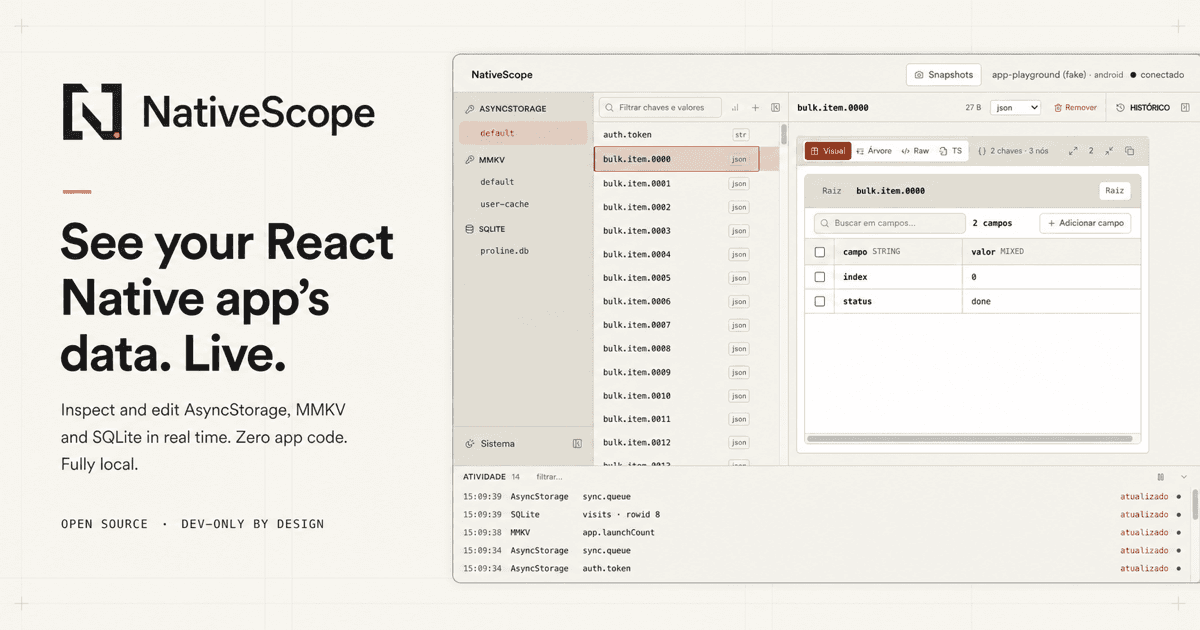Open the HISTÓRICO history panel

click(x=1142, y=107)
